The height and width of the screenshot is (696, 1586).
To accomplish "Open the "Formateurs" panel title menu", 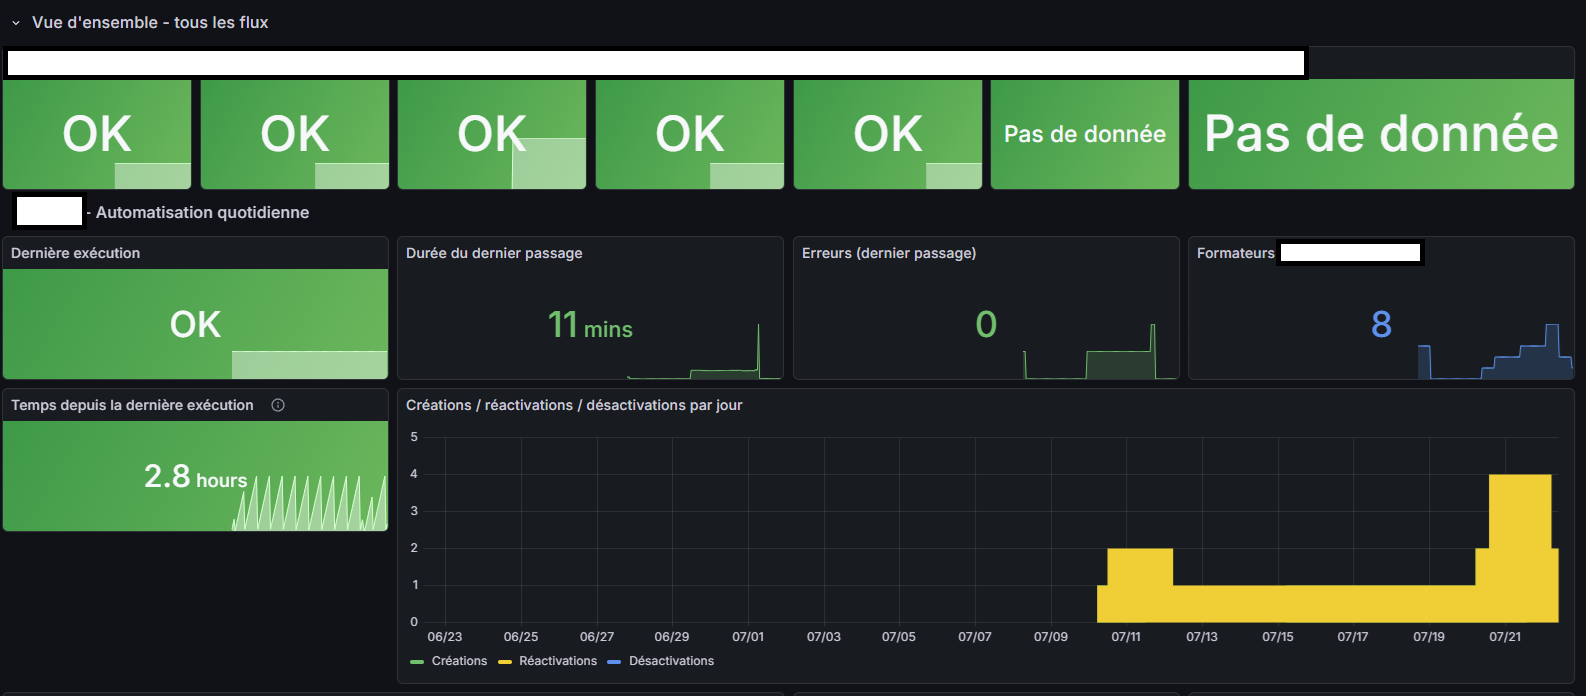I will tap(1236, 253).
